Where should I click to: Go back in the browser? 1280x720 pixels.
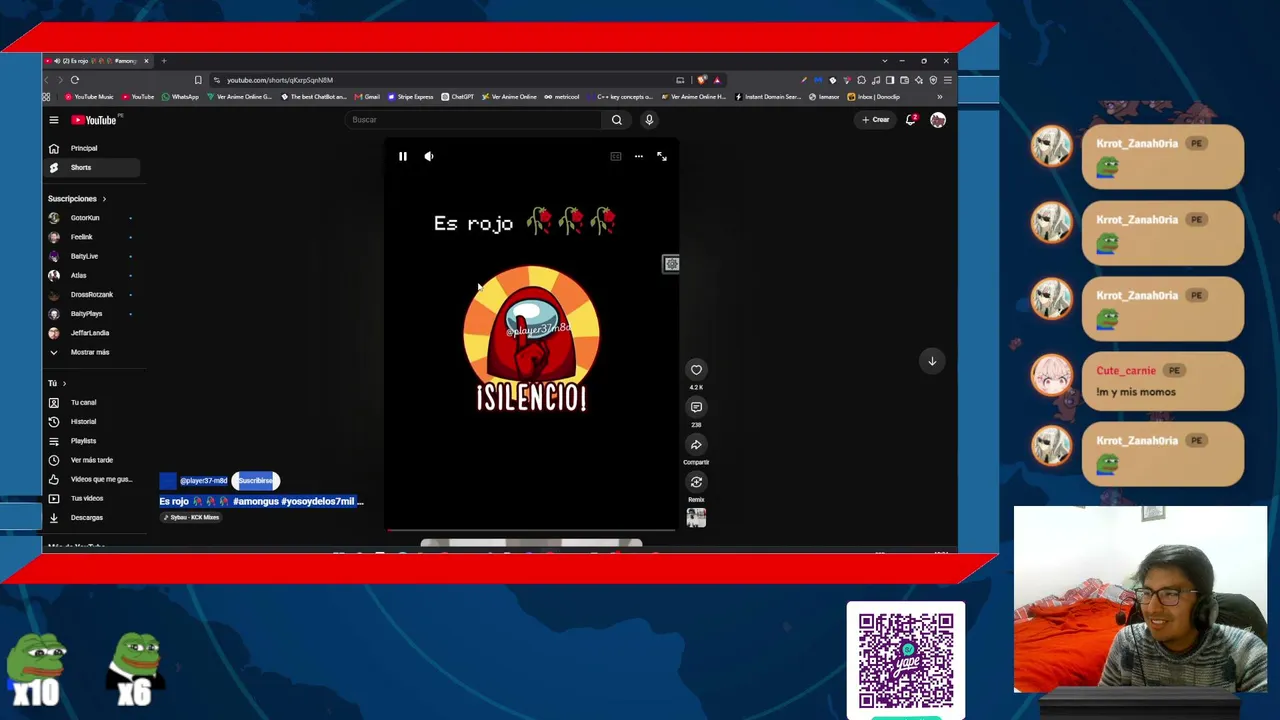47,80
